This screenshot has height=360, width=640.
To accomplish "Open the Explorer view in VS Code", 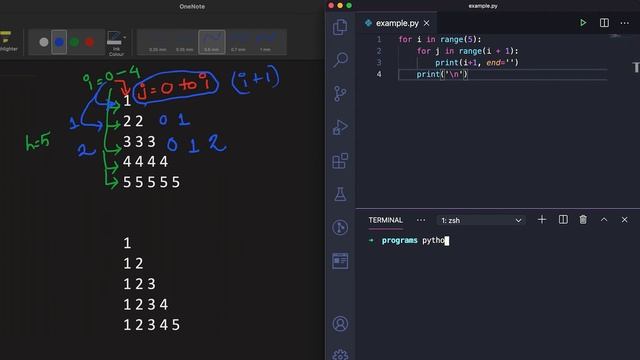I will tap(340, 27).
